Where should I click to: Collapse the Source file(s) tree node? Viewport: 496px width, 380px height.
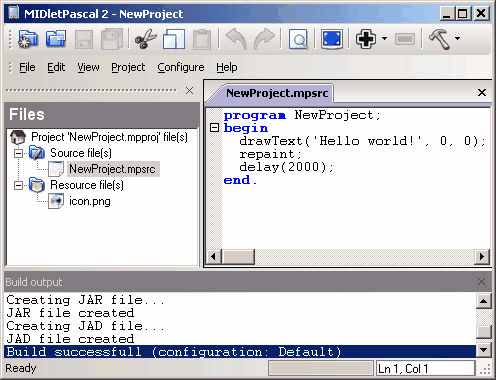(19, 153)
